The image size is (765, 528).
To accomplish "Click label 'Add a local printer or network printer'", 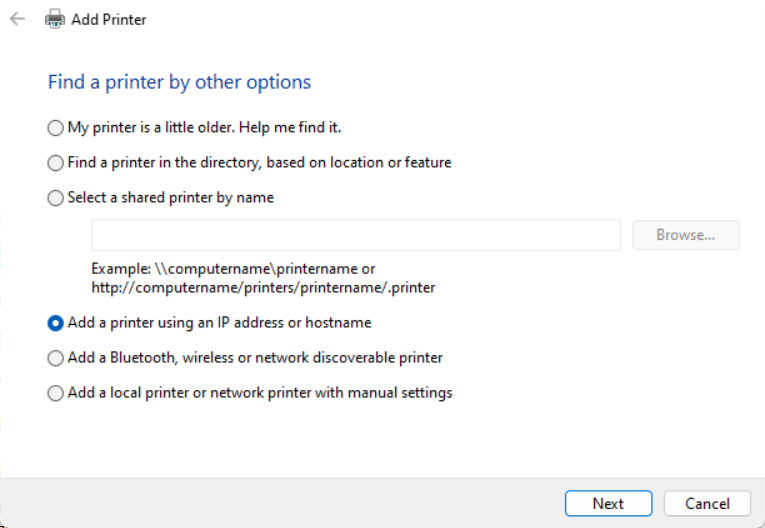I will [x=260, y=393].
